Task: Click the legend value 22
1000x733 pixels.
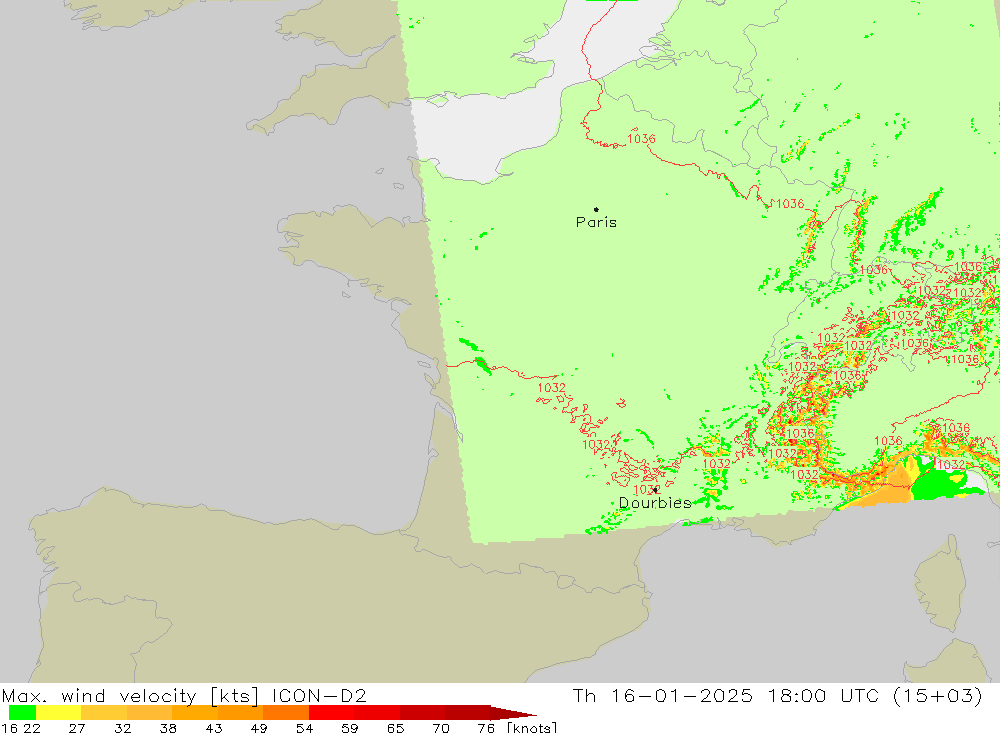Action: (31, 728)
